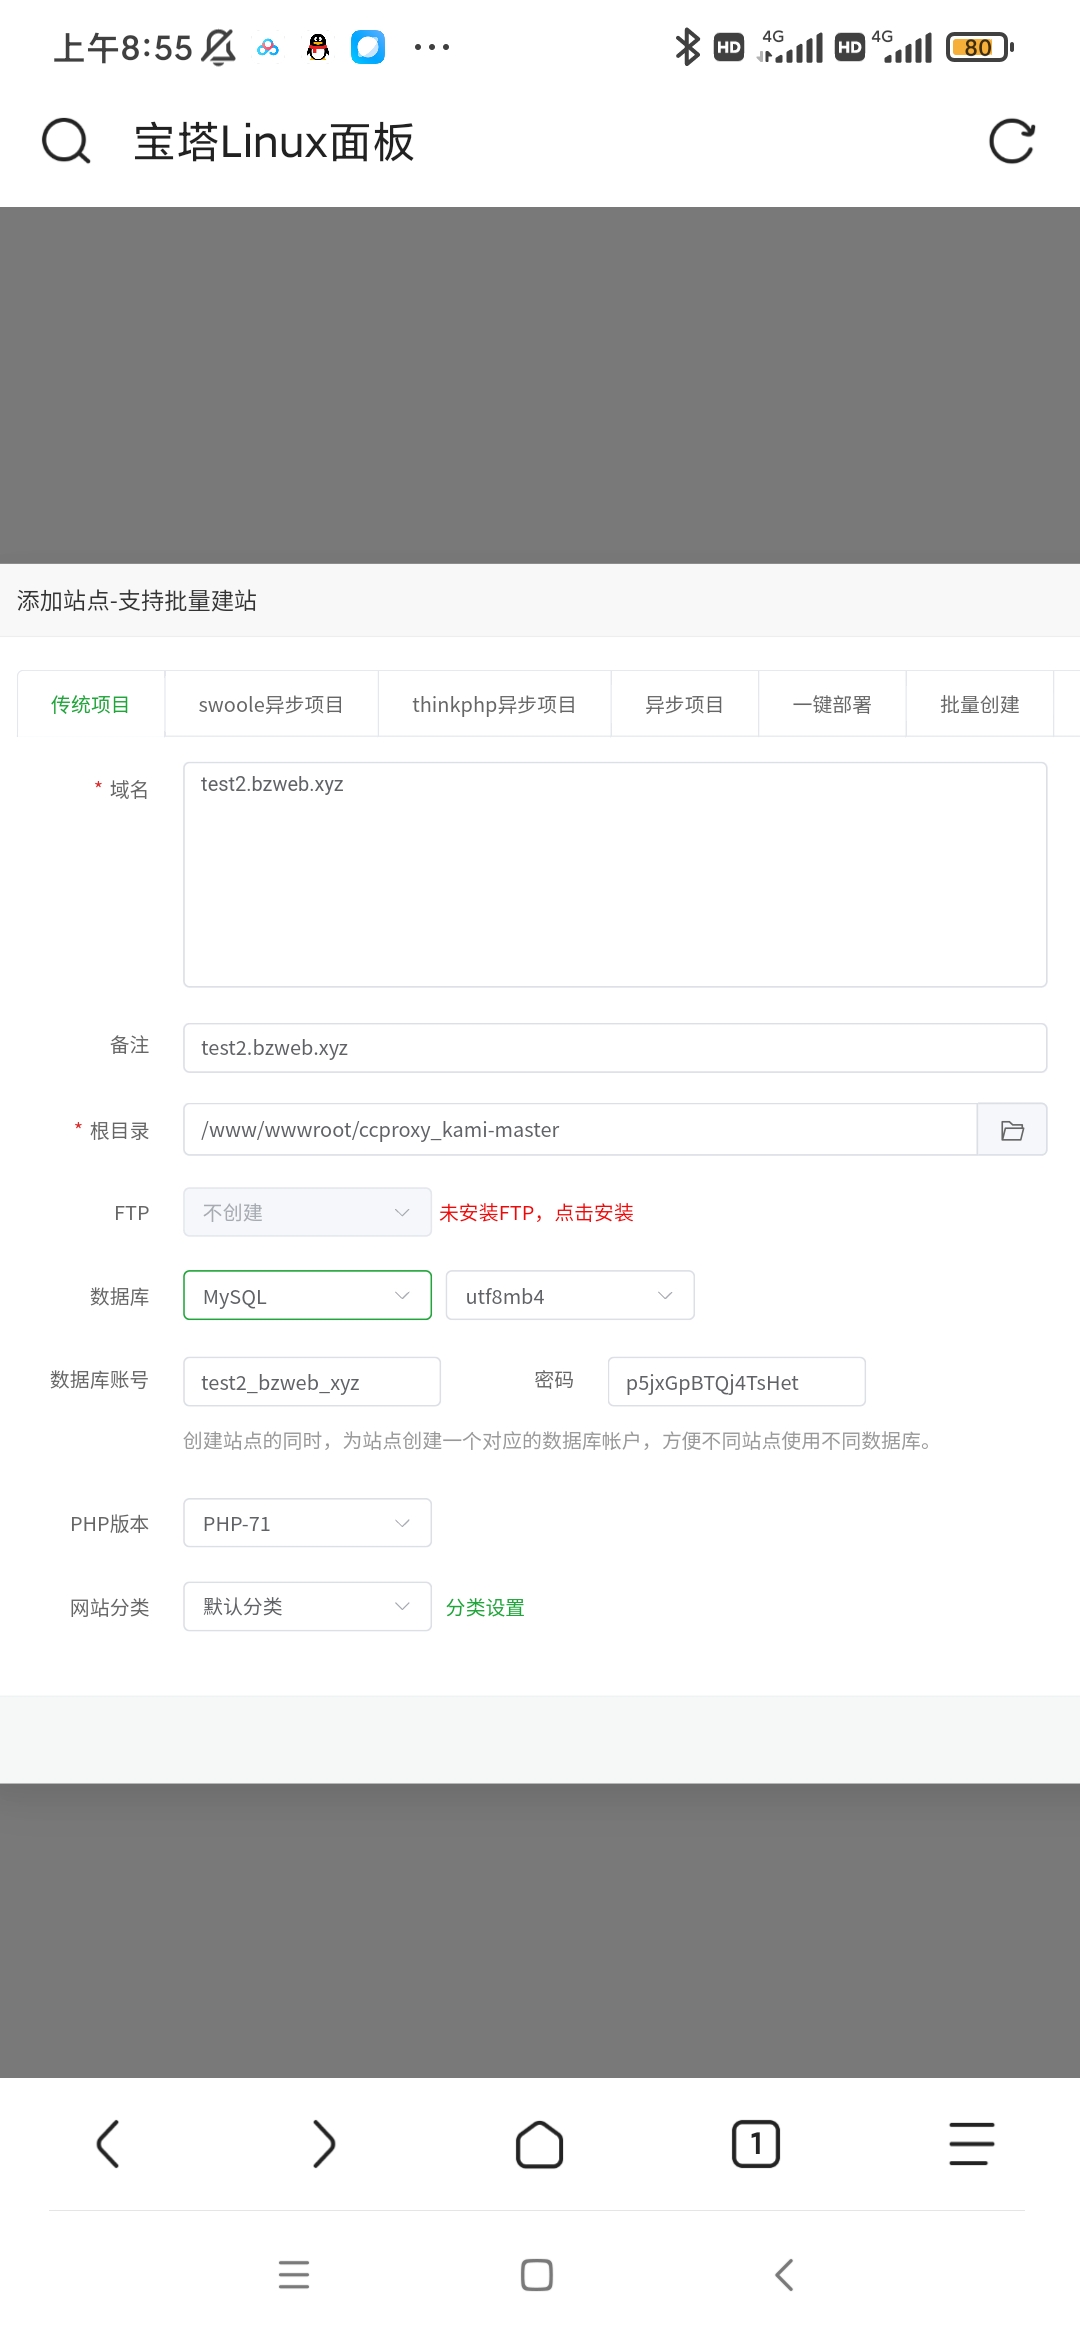This screenshot has width=1080, height=2340.
Task: Tap Android home square button
Action: click(x=537, y=2275)
